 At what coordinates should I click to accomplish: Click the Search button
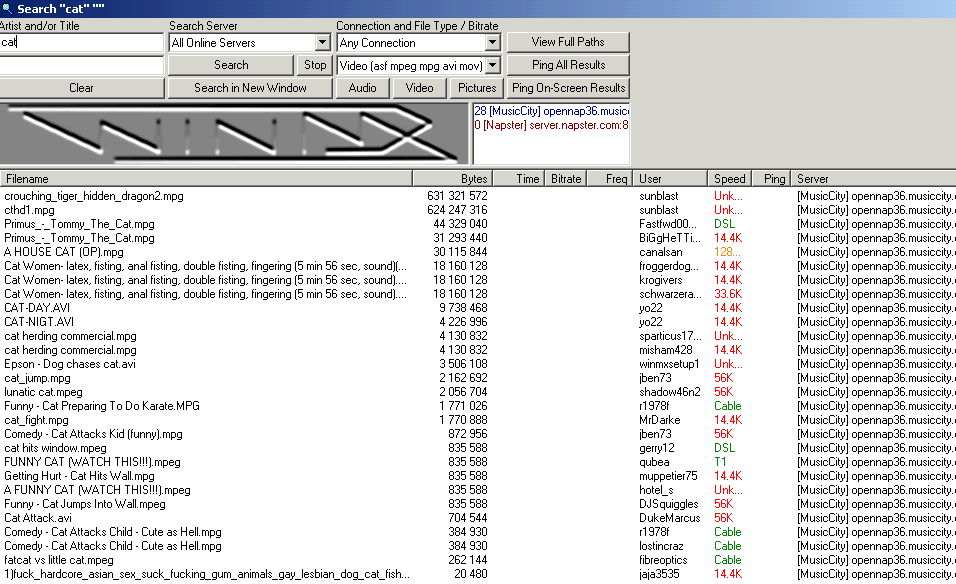tap(231, 65)
